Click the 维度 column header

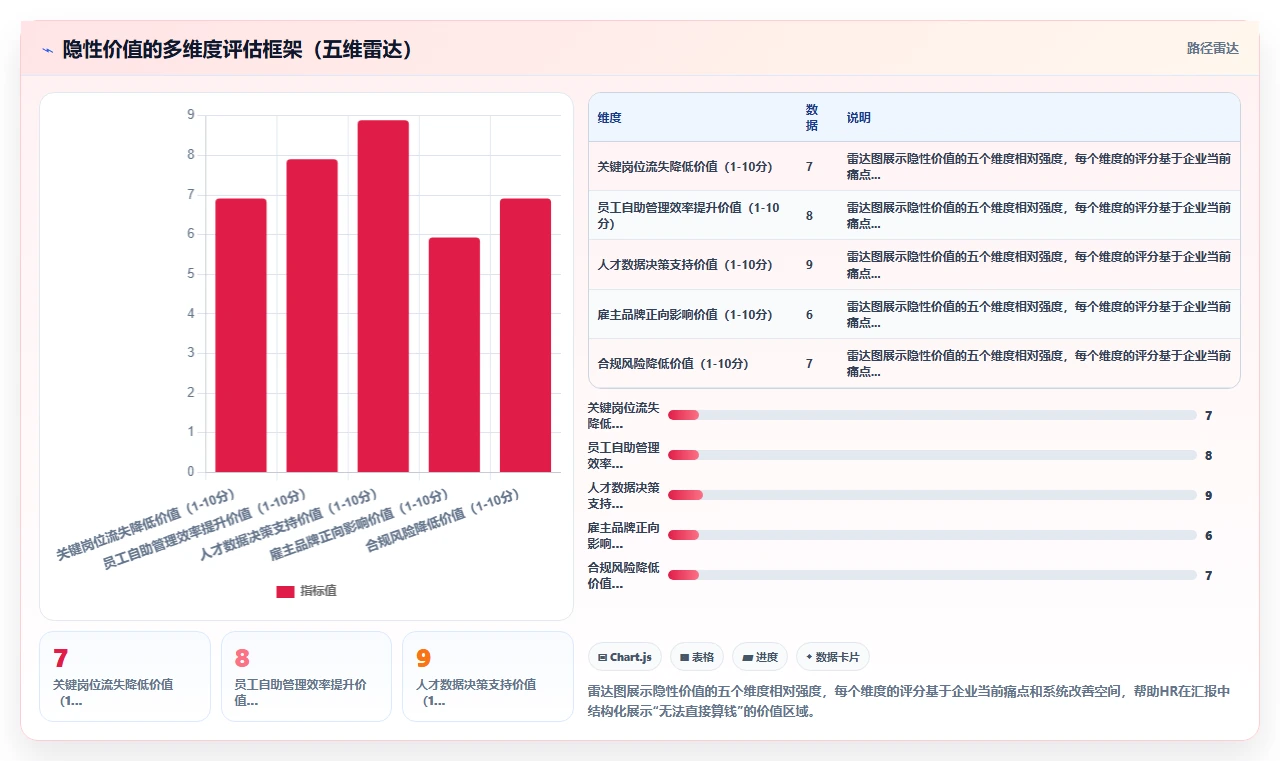tap(610, 117)
